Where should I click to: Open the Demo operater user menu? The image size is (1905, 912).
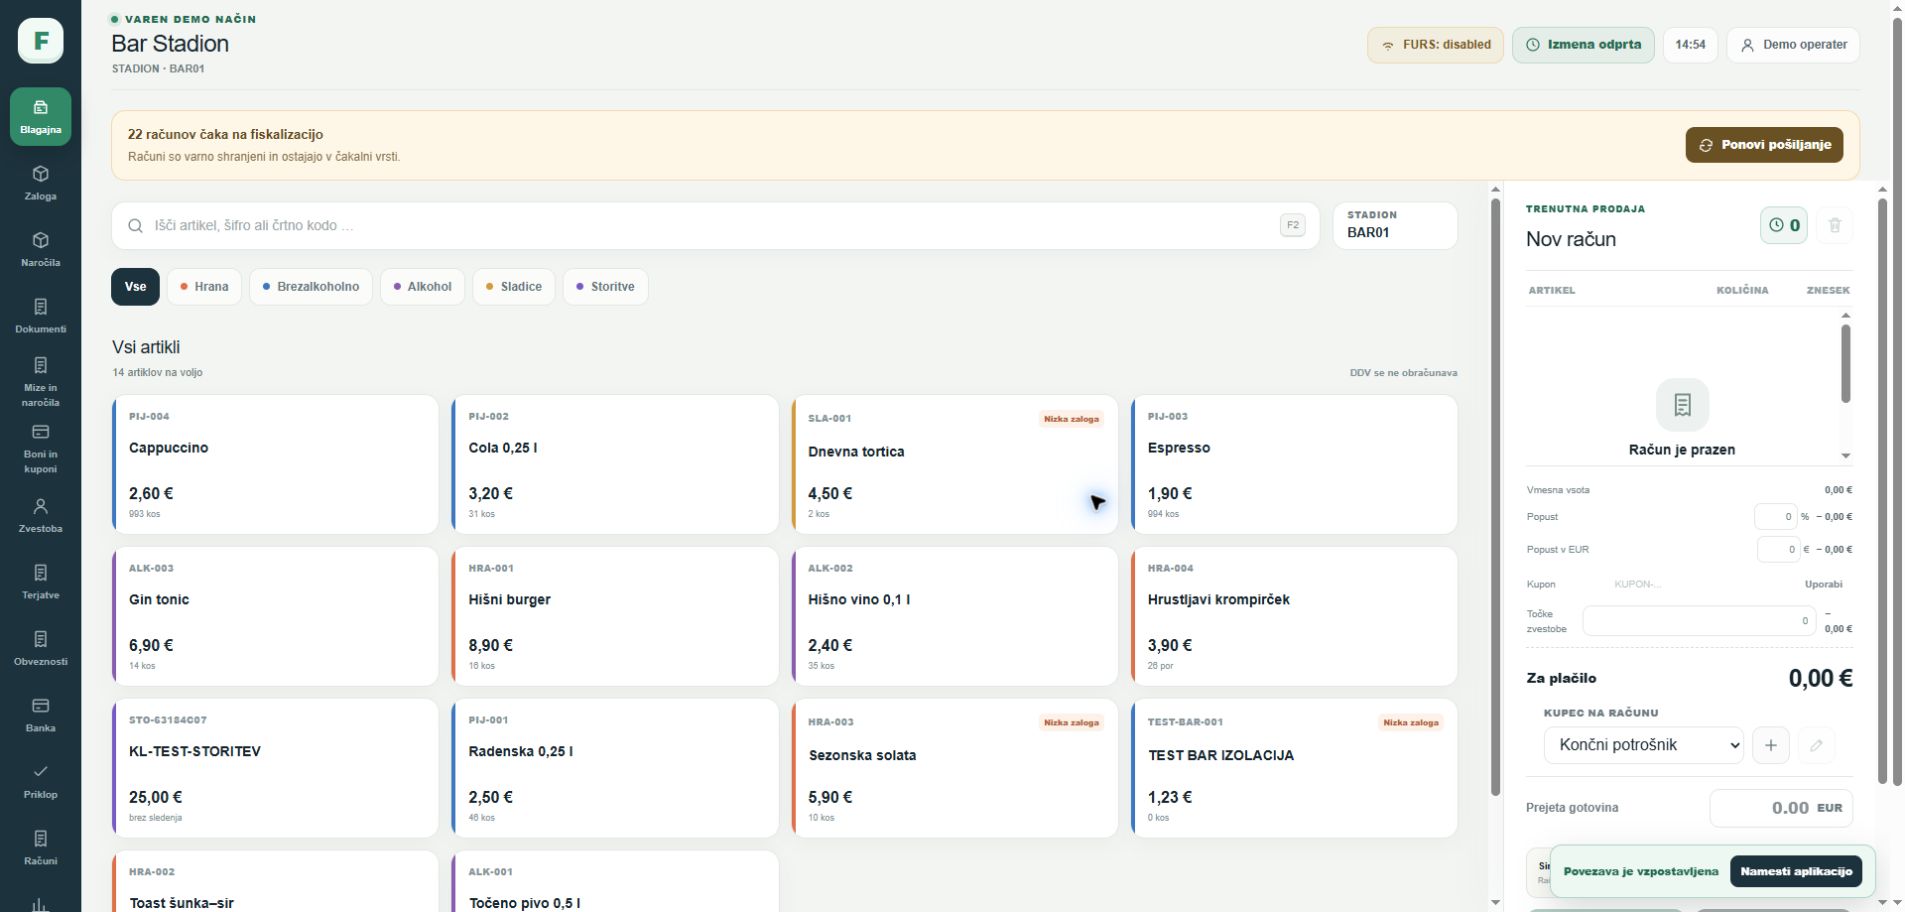tap(1794, 45)
